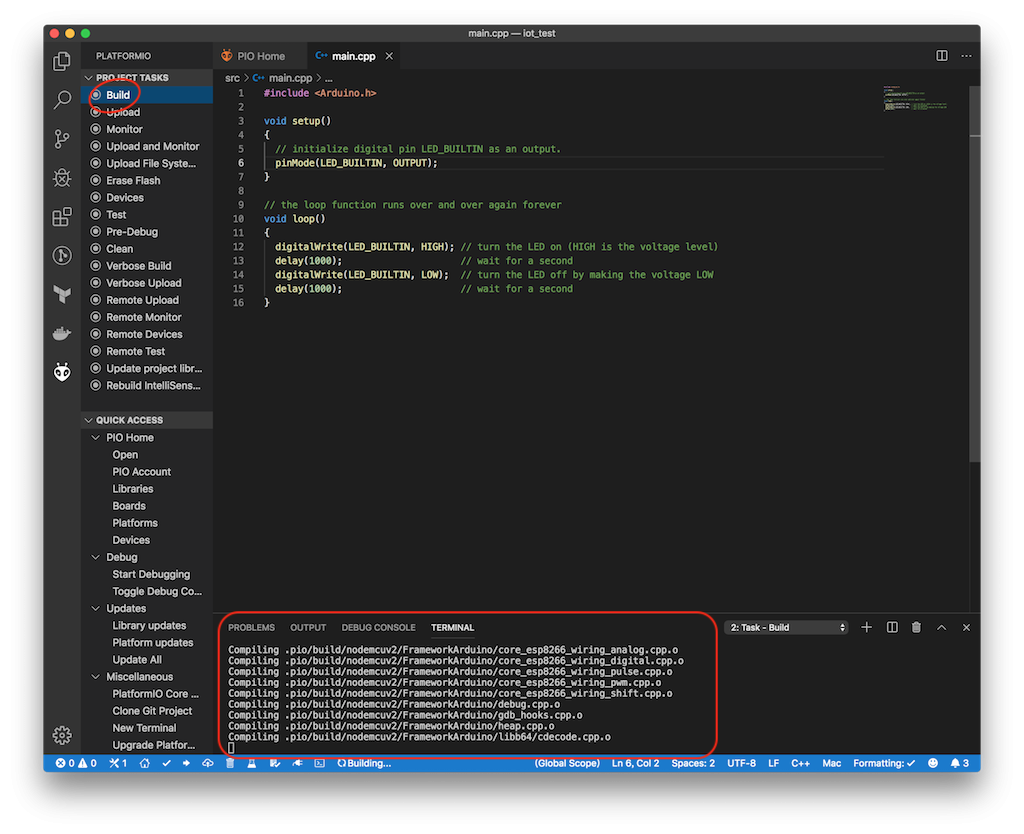Screen dimensions: 1024x834
Task: Open the Terraform view icon
Action: point(62,295)
